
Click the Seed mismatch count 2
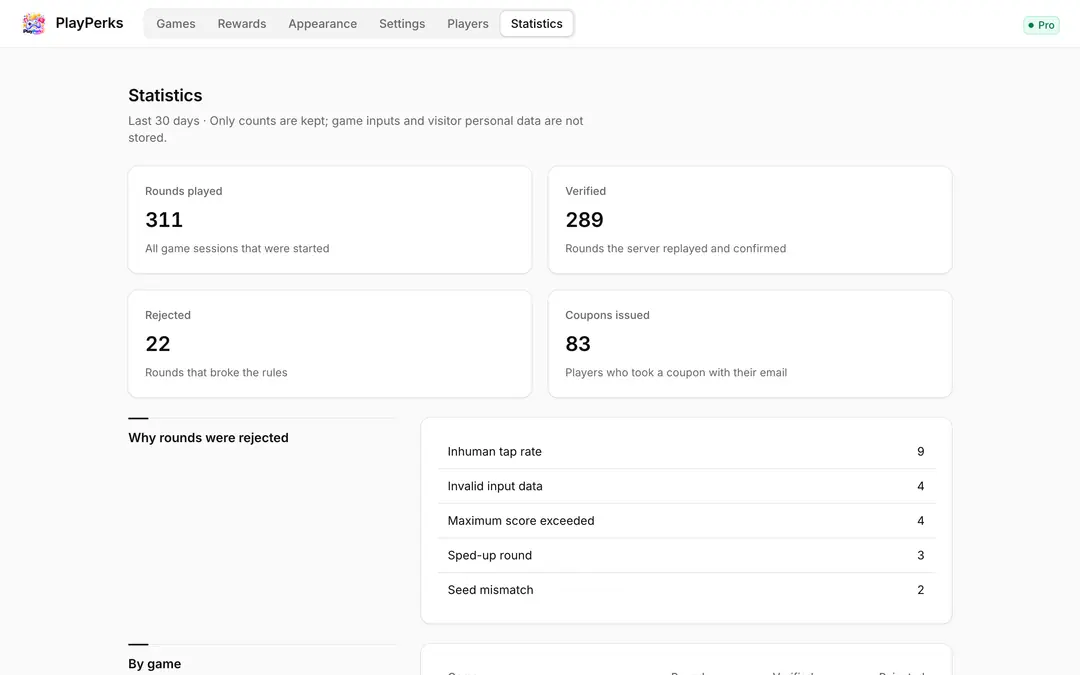920,590
